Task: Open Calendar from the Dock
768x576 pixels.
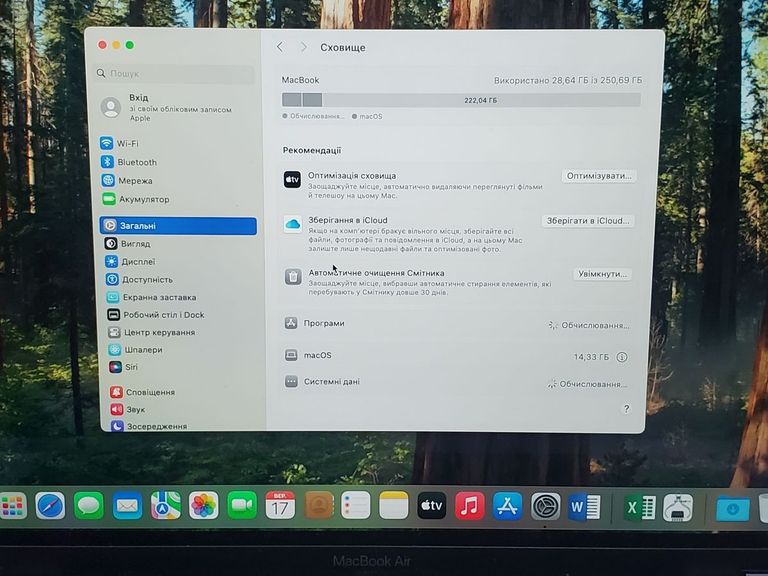Action: pyautogui.click(x=280, y=505)
